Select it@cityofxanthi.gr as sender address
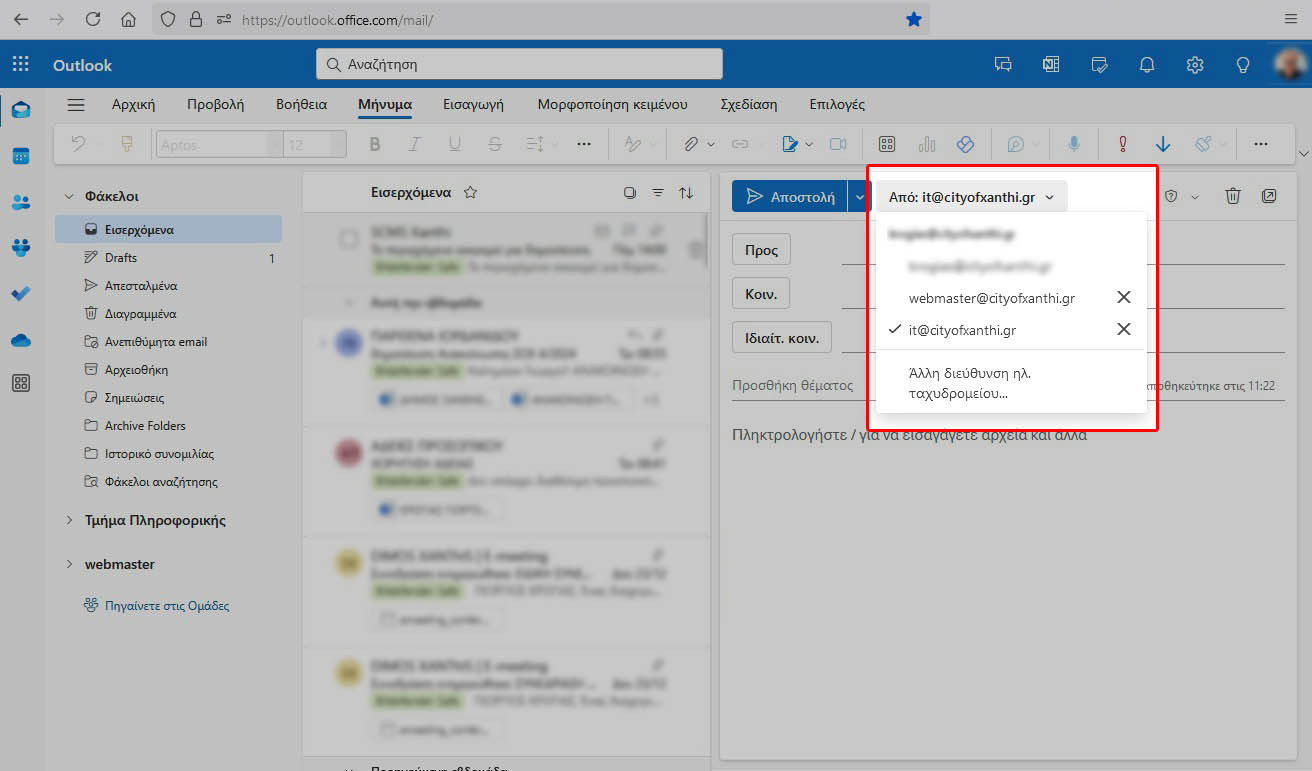The image size is (1312, 771). pyautogui.click(x=962, y=330)
